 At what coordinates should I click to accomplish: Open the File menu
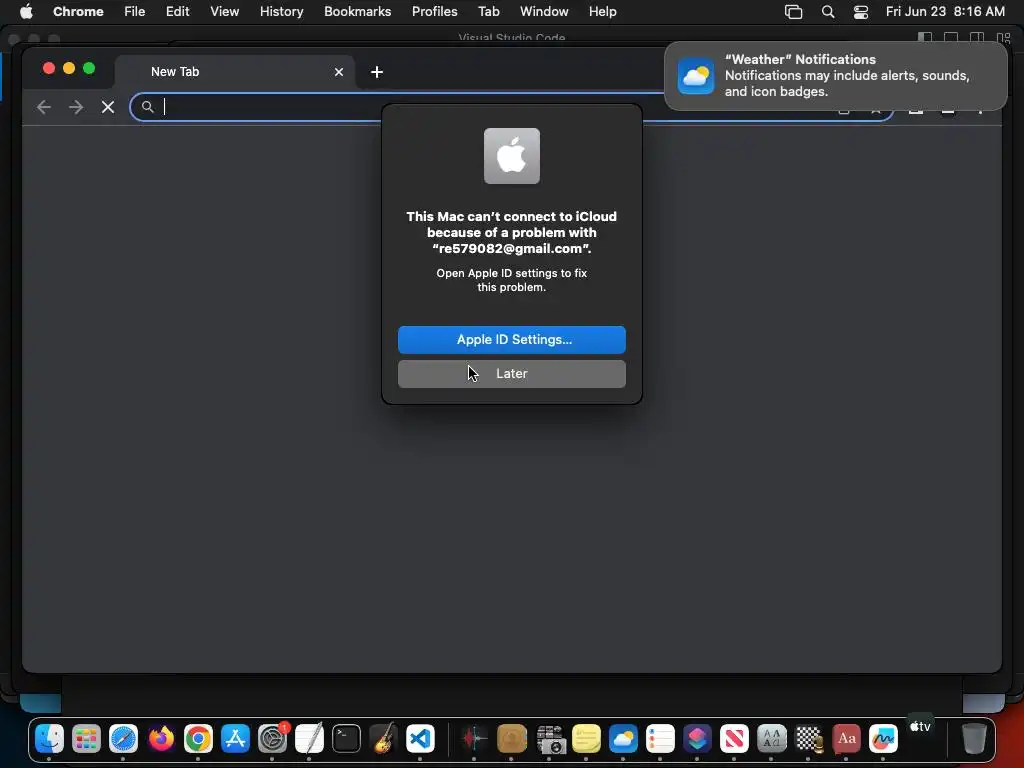point(135,12)
